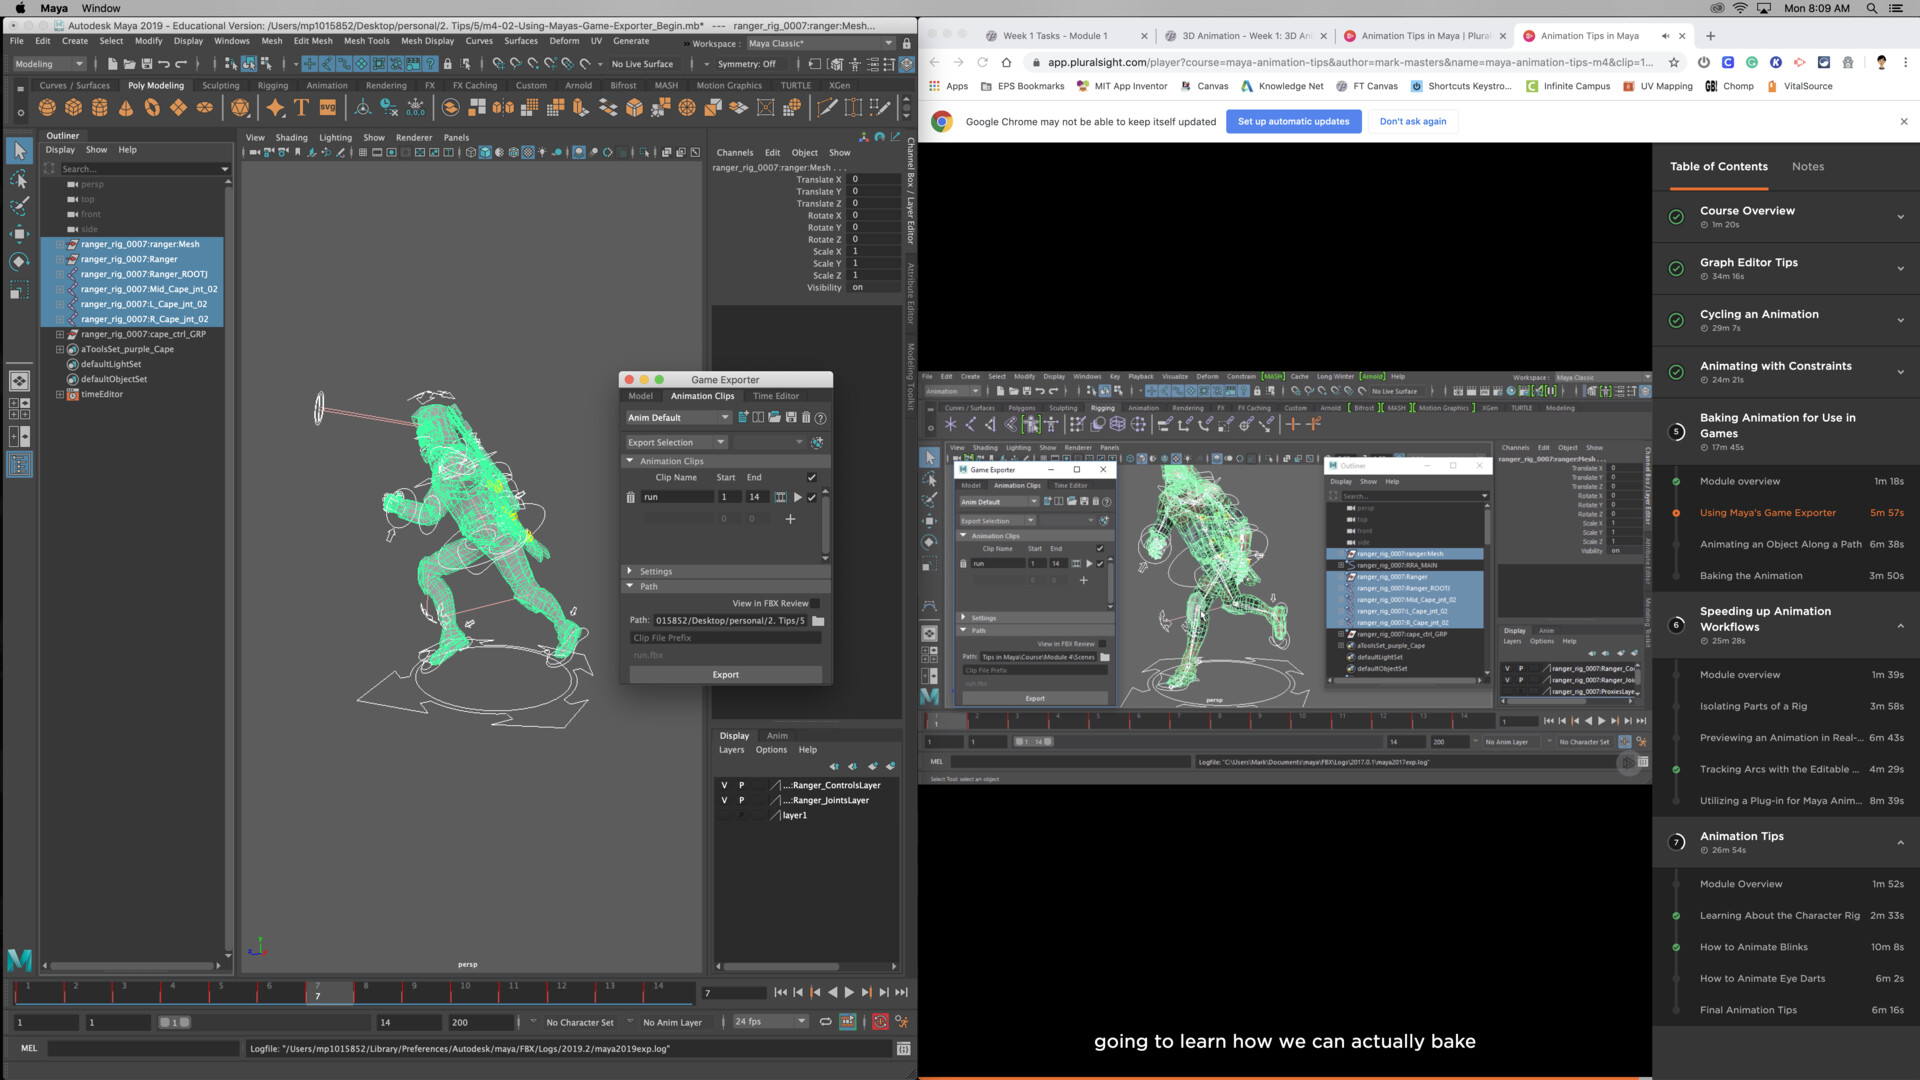This screenshot has width=1920, height=1080.
Task: Enable the View in FBX Review checkbox
Action: (x=815, y=603)
